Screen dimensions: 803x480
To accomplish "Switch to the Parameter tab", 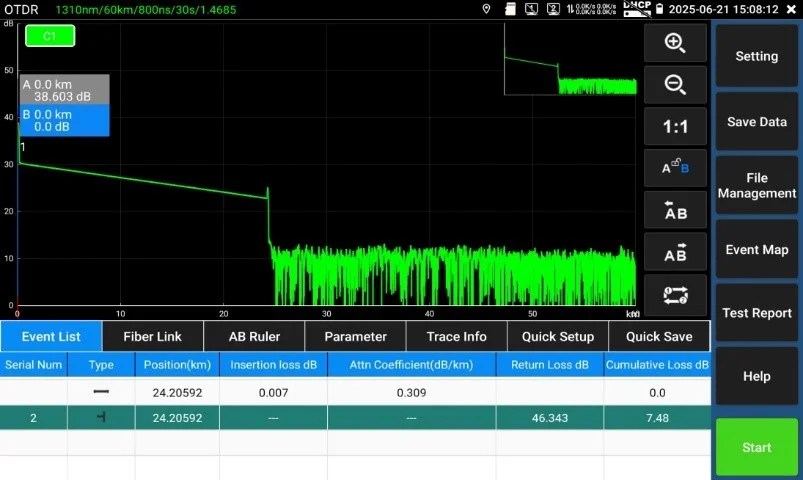I will 355,337.
